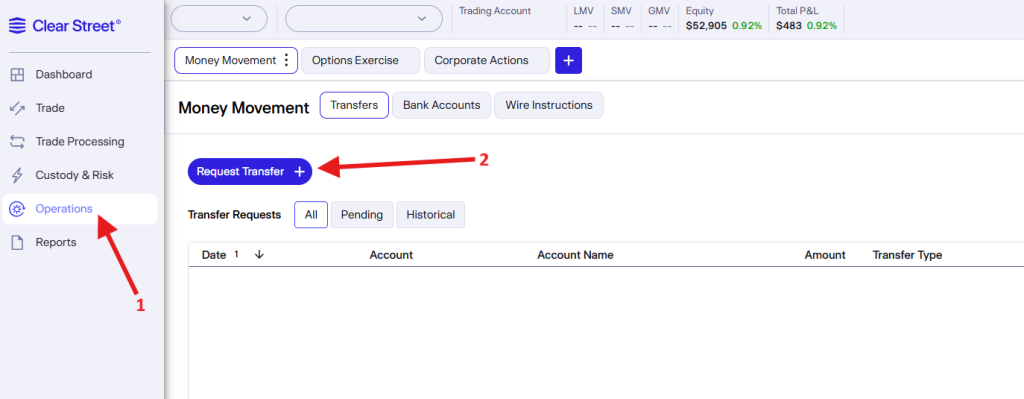Click the Account Name column header
This screenshot has height=399, width=1024.
[575, 255]
